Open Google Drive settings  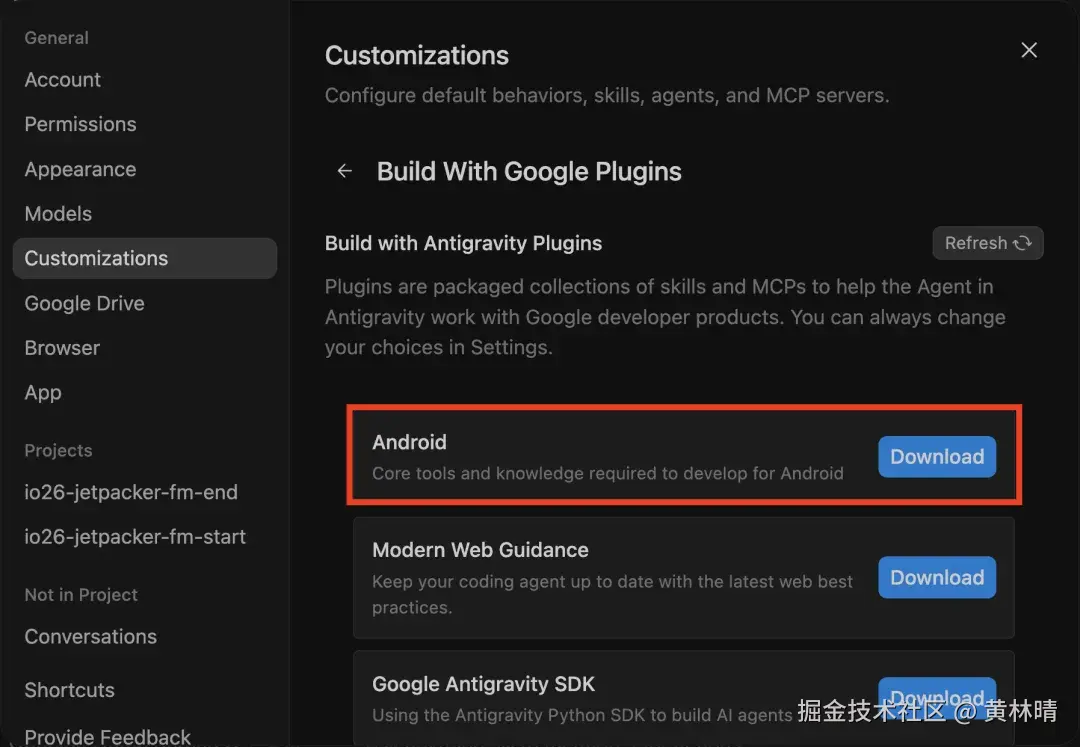pos(85,304)
